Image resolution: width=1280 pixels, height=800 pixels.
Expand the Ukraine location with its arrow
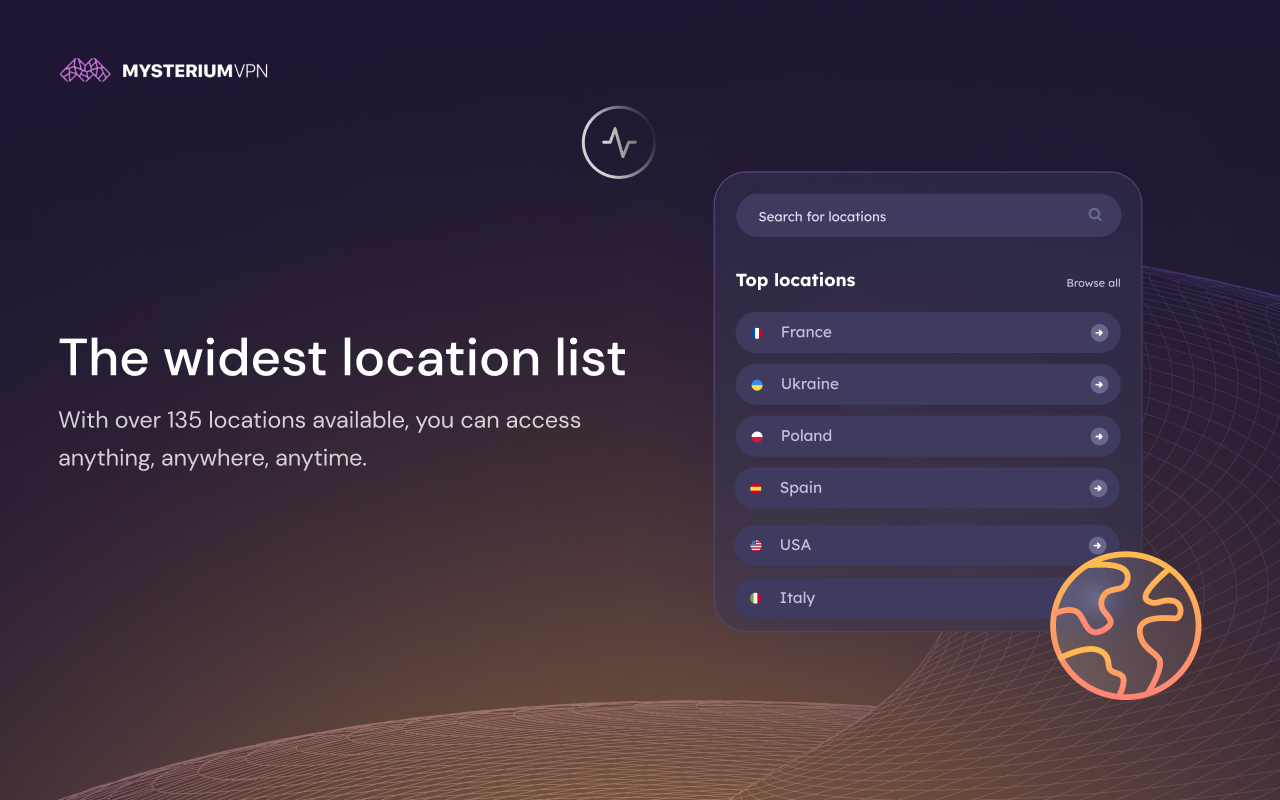1098,384
